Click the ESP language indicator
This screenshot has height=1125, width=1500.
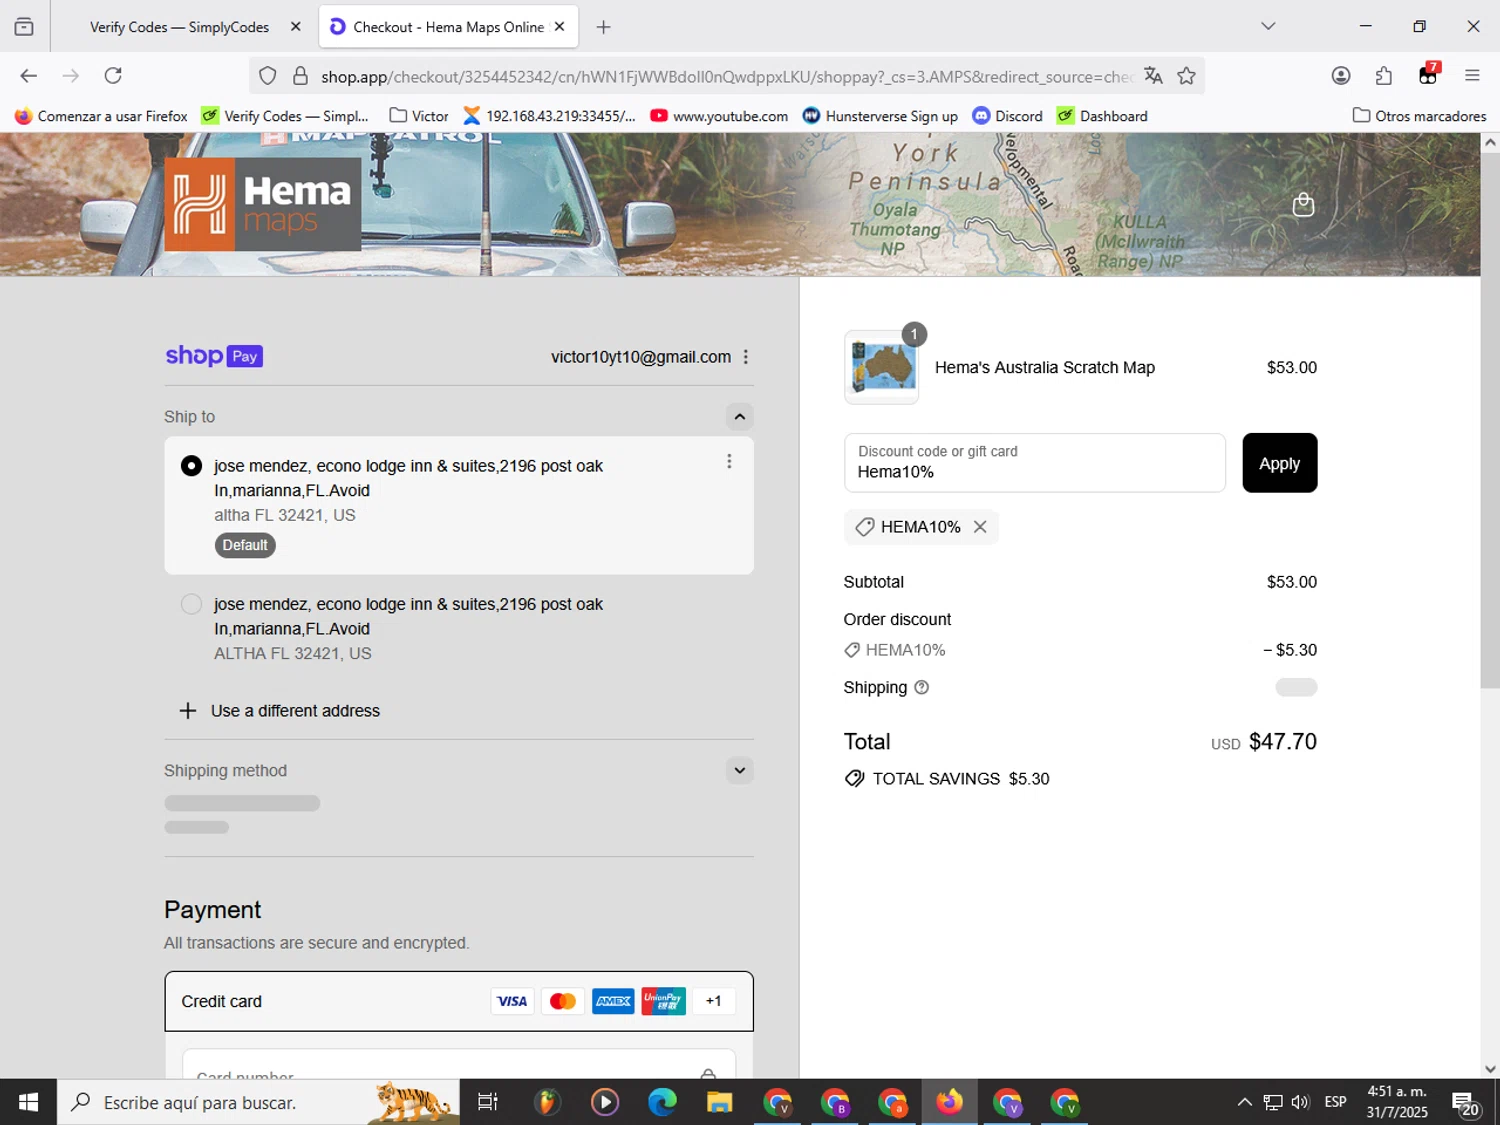tap(1335, 1102)
